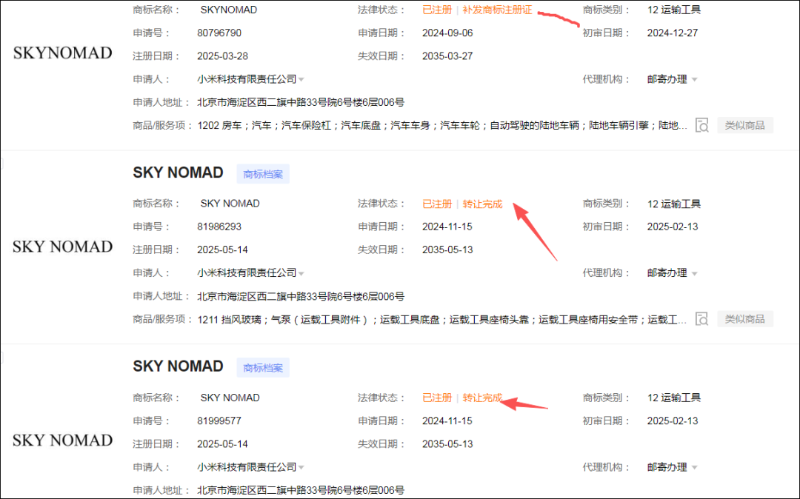The width and height of the screenshot is (800, 499).
Task: Open 商标档案 tag for trademark 81986293
Action: coord(263,174)
